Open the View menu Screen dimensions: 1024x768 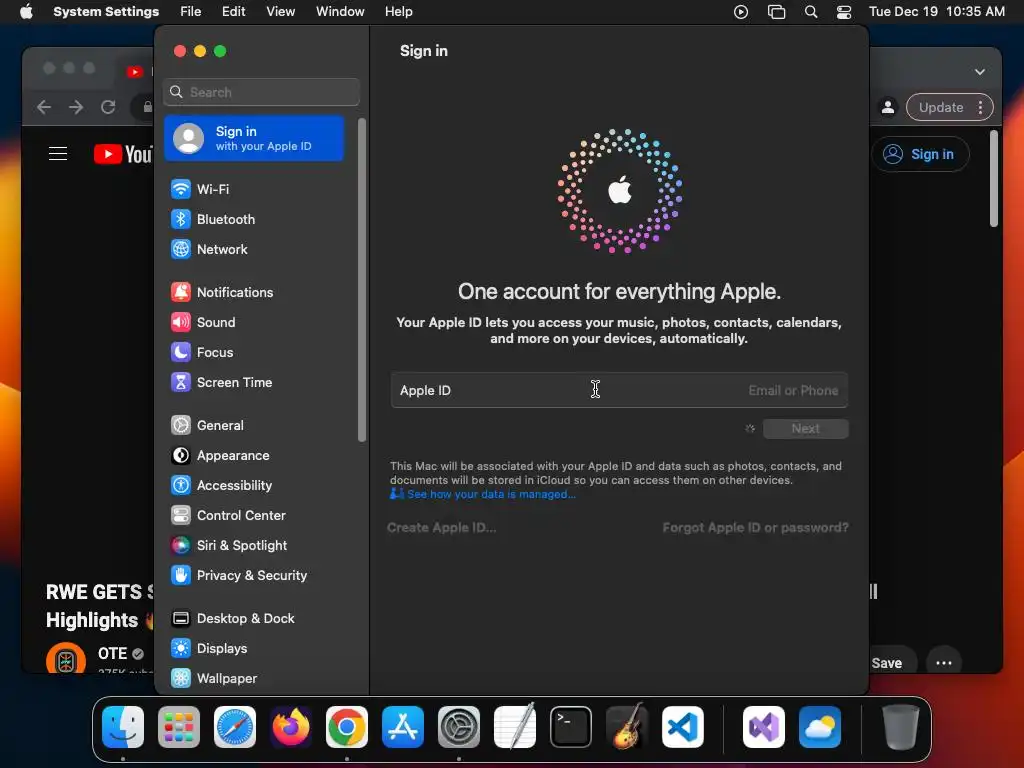pyautogui.click(x=281, y=12)
